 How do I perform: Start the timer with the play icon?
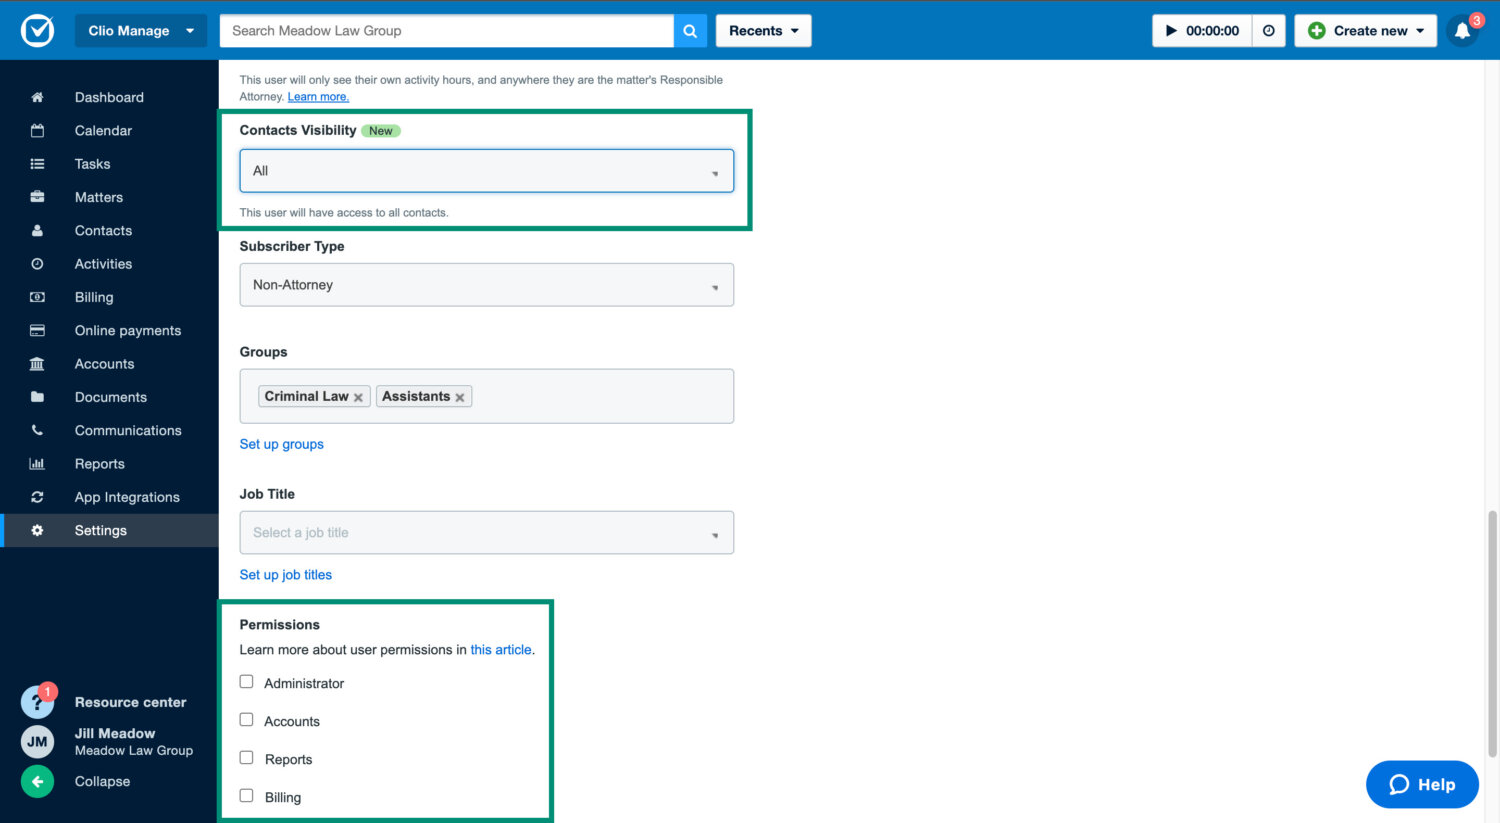pyautogui.click(x=1171, y=31)
